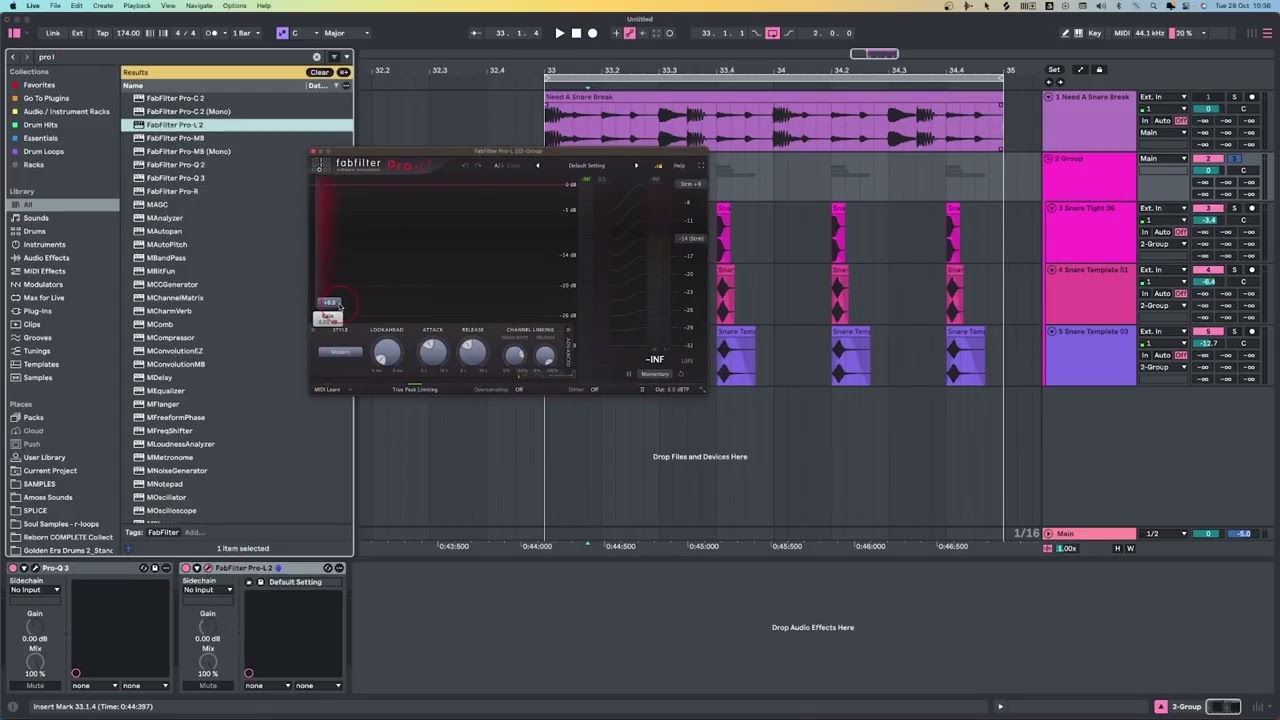Arm the Arrangement Record button
This screenshot has height=720, width=1280.
coord(592,33)
